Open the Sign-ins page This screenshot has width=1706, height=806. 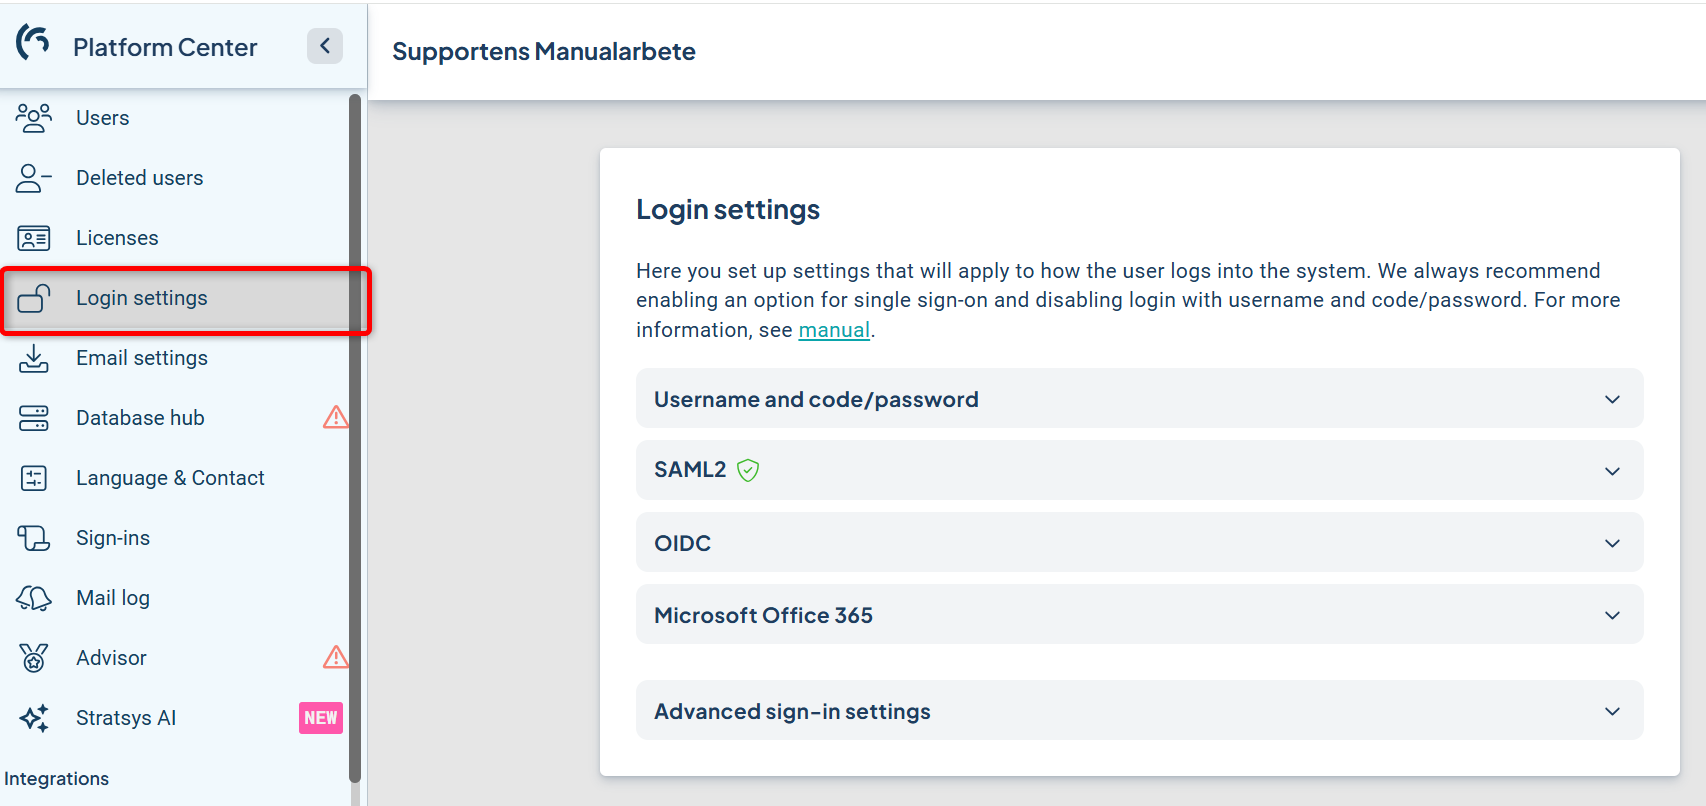113,538
